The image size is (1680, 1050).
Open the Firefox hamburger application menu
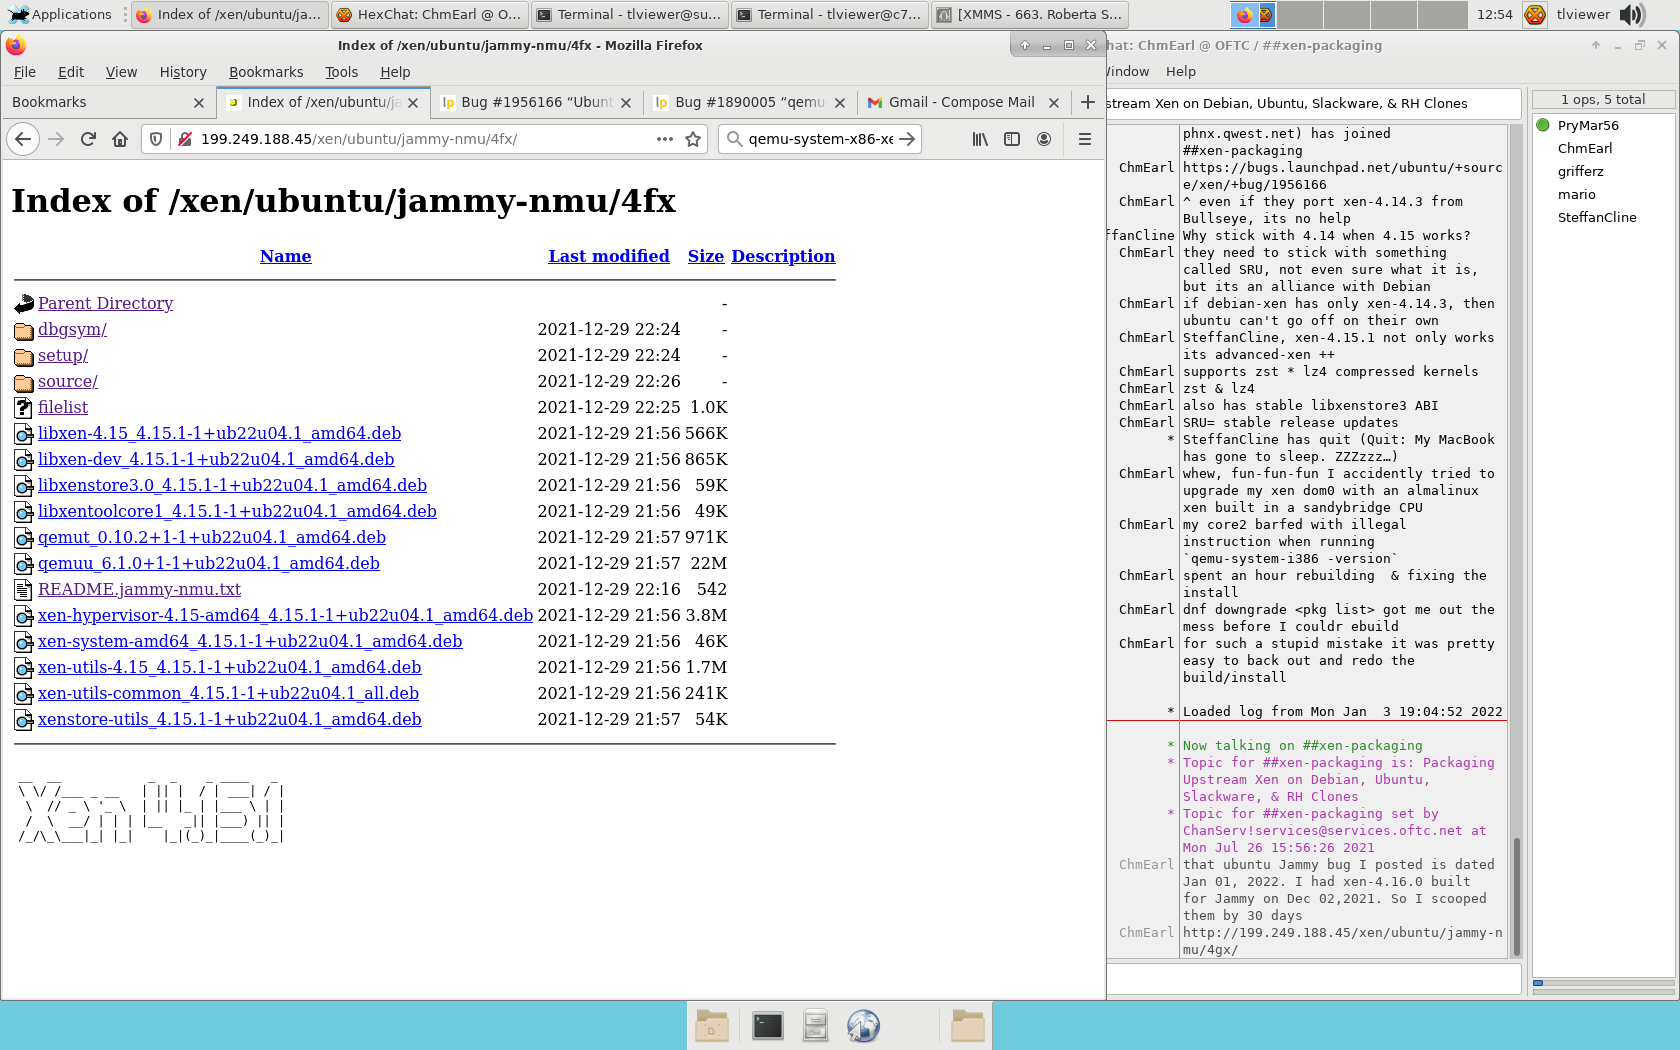click(1085, 139)
